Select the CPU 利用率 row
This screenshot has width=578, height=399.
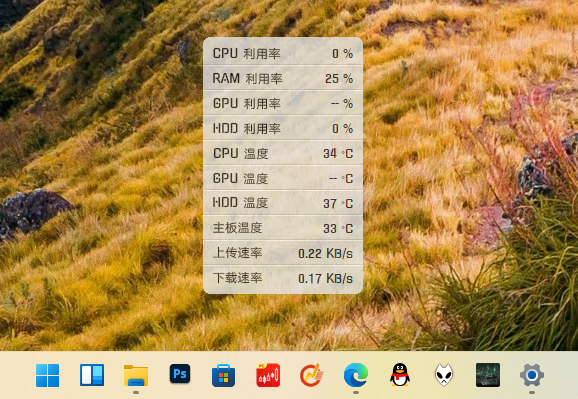[283, 53]
